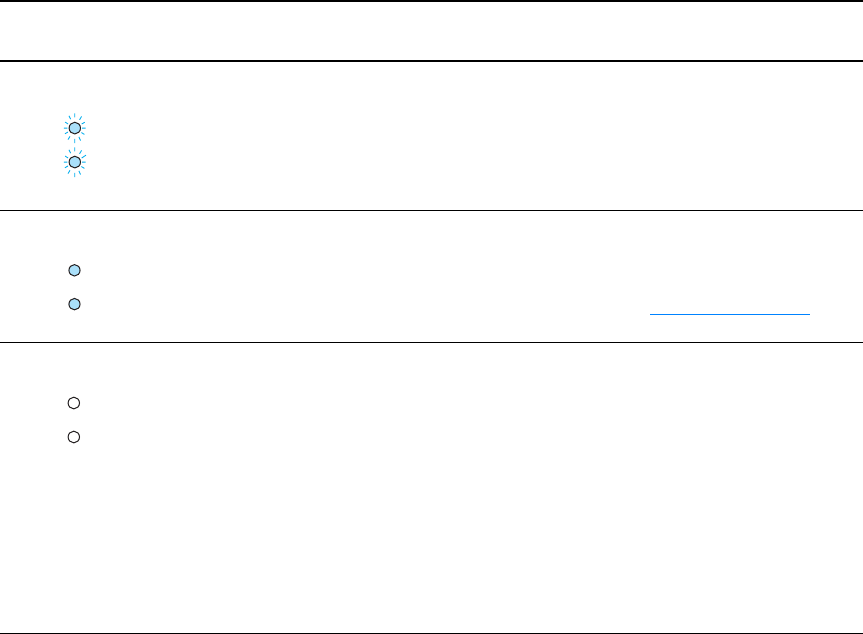Click the upper unlit white light icon
The image size is (863, 634).
tap(73, 403)
